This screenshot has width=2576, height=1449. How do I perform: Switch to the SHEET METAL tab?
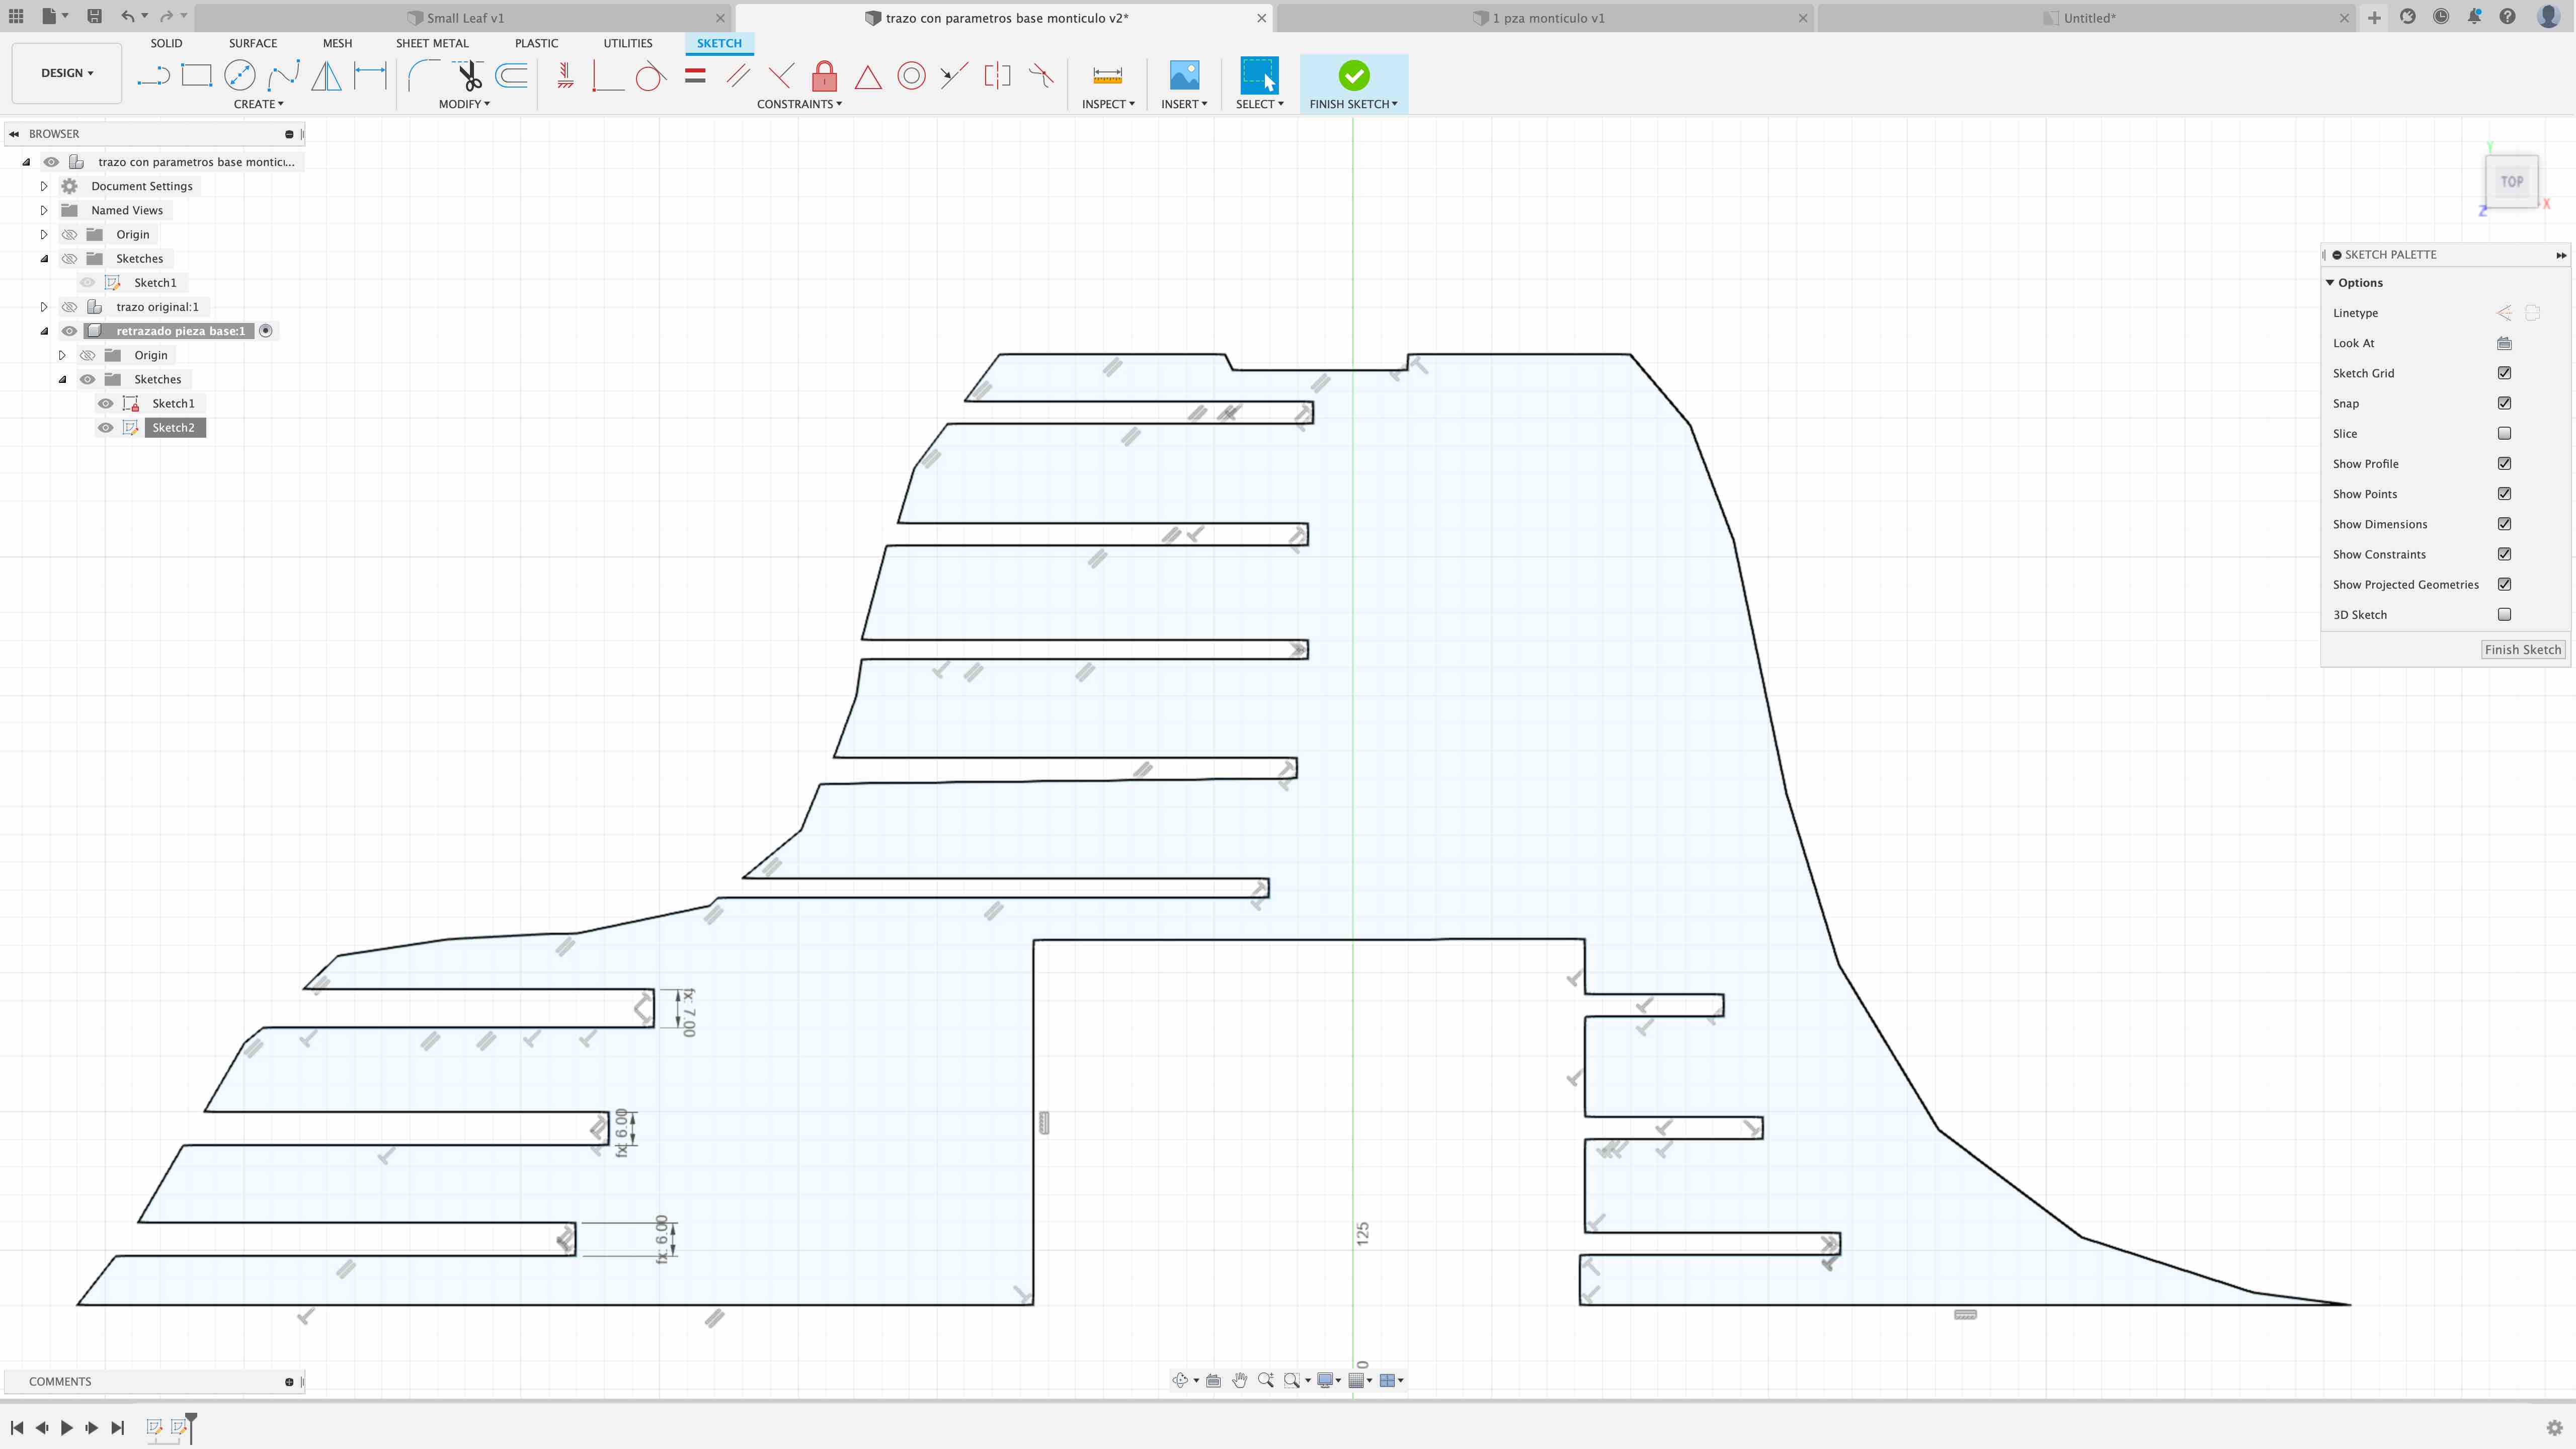point(432,43)
